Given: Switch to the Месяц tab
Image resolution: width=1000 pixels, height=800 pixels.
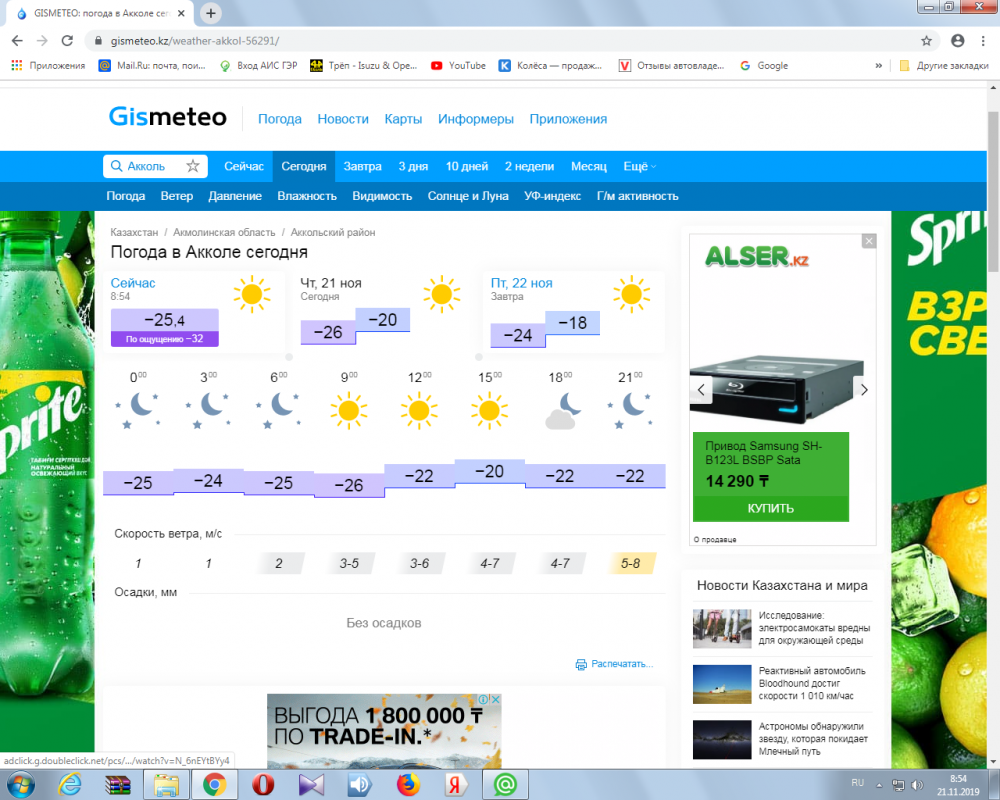Looking at the screenshot, I should (589, 167).
